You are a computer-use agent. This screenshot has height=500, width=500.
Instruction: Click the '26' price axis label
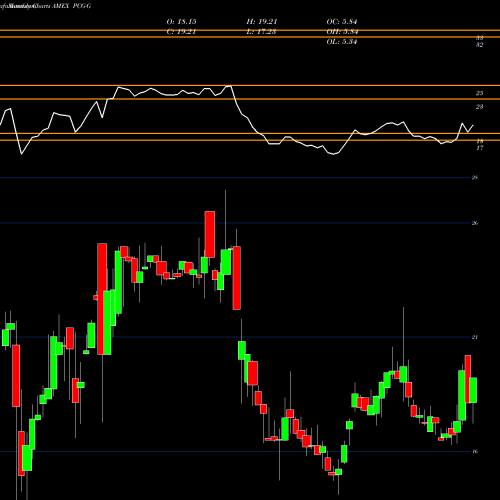coord(475,223)
